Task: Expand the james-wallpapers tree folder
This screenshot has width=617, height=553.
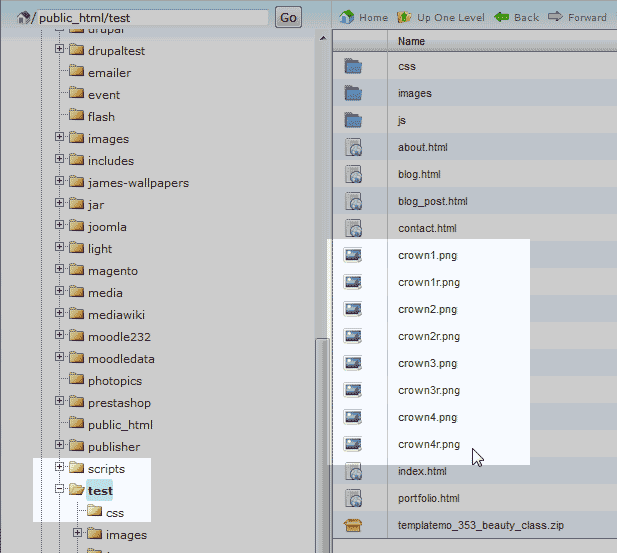Action: [x=59, y=181]
